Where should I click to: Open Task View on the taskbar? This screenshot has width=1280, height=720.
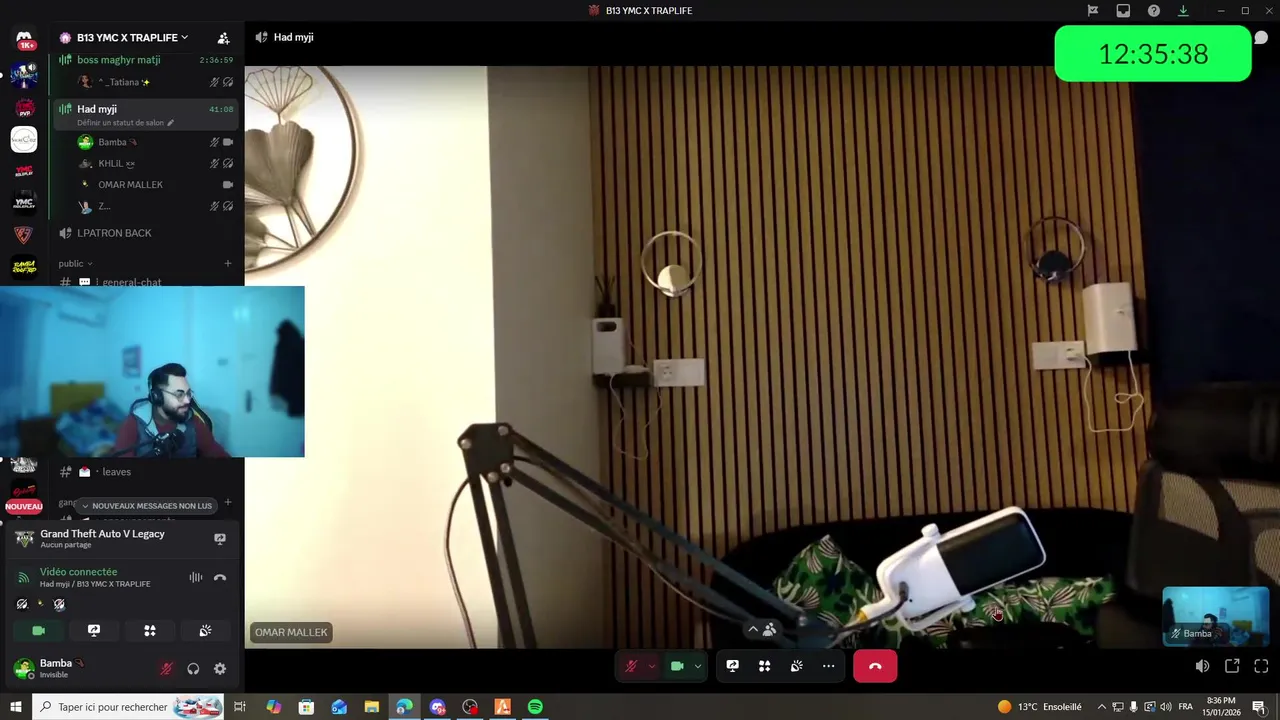[240, 707]
